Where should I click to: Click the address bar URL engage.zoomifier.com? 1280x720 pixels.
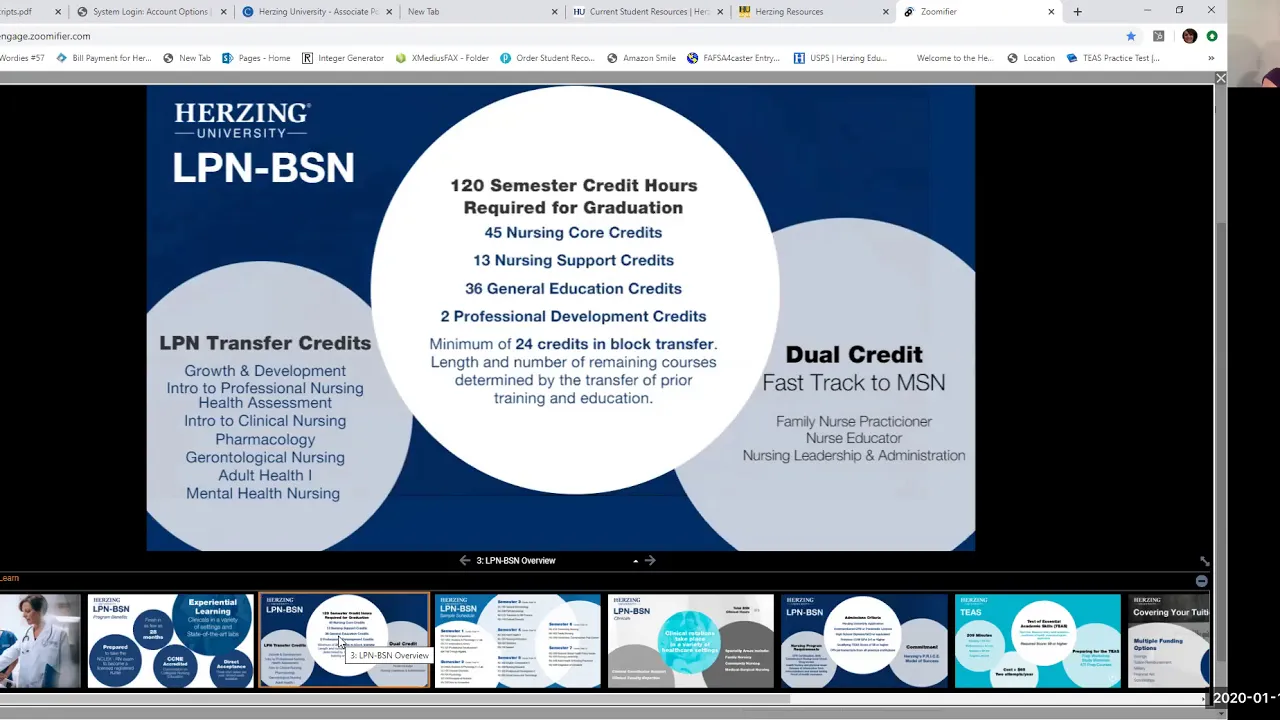(45, 36)
